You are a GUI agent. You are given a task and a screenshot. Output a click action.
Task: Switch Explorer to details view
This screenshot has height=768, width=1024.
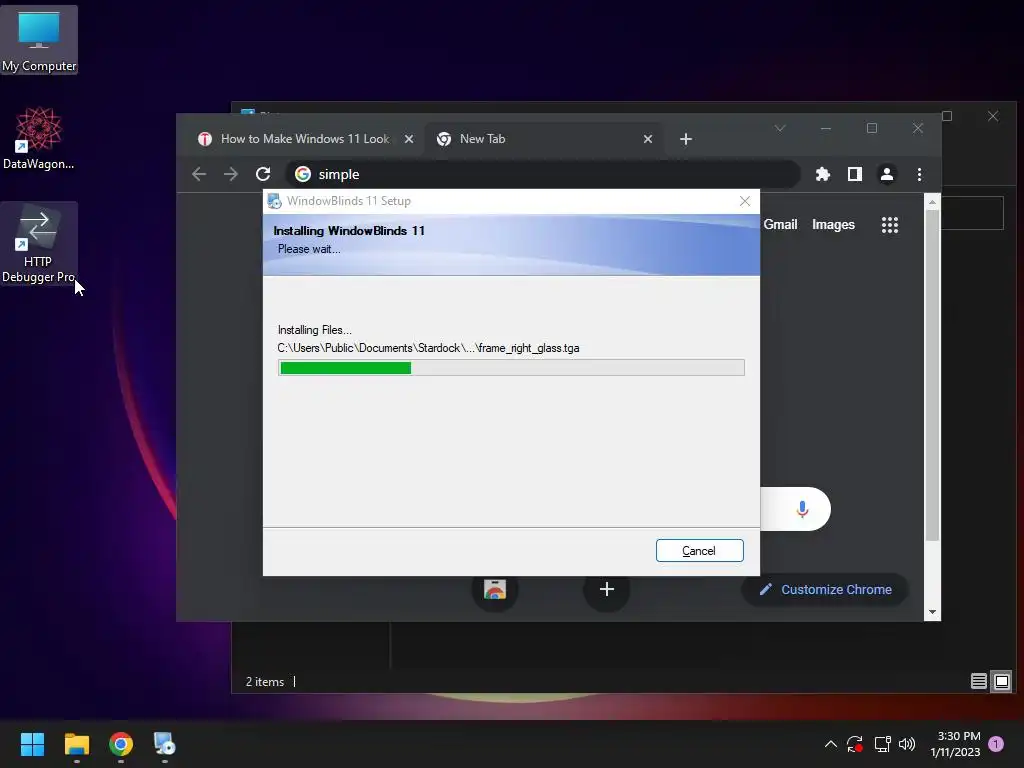[978, 682]
